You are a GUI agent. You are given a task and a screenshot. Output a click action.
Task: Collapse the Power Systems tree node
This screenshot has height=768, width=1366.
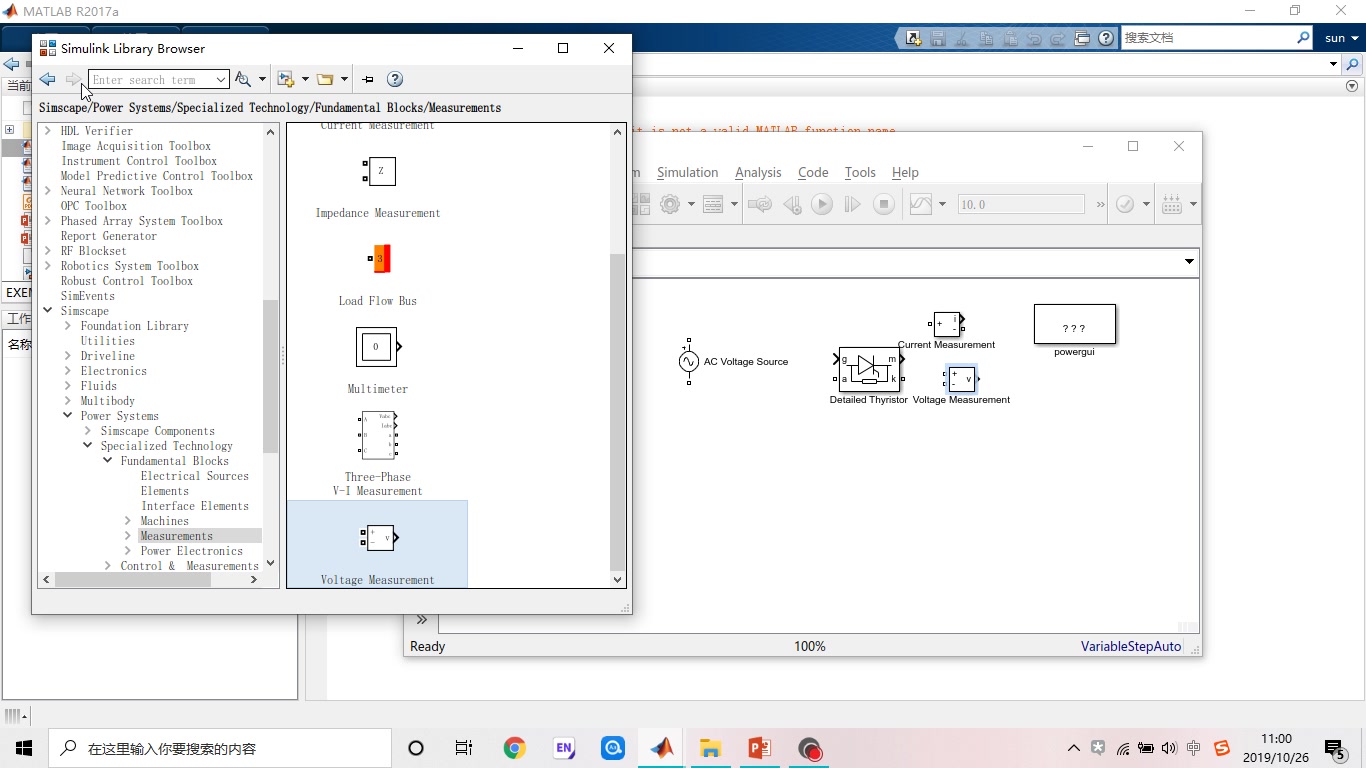click(x=68, y=416)
